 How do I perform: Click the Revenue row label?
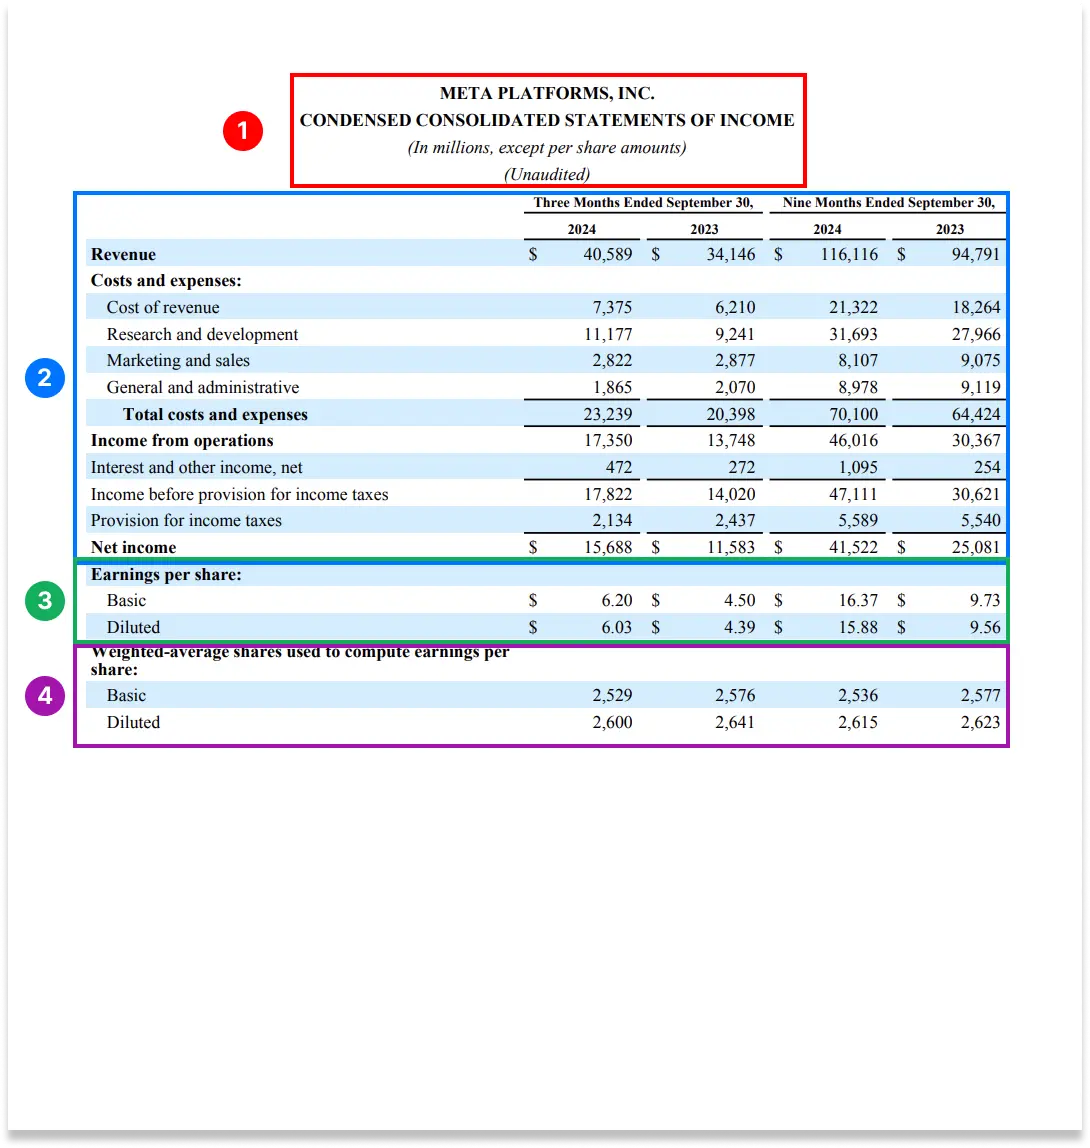point(123,255)
